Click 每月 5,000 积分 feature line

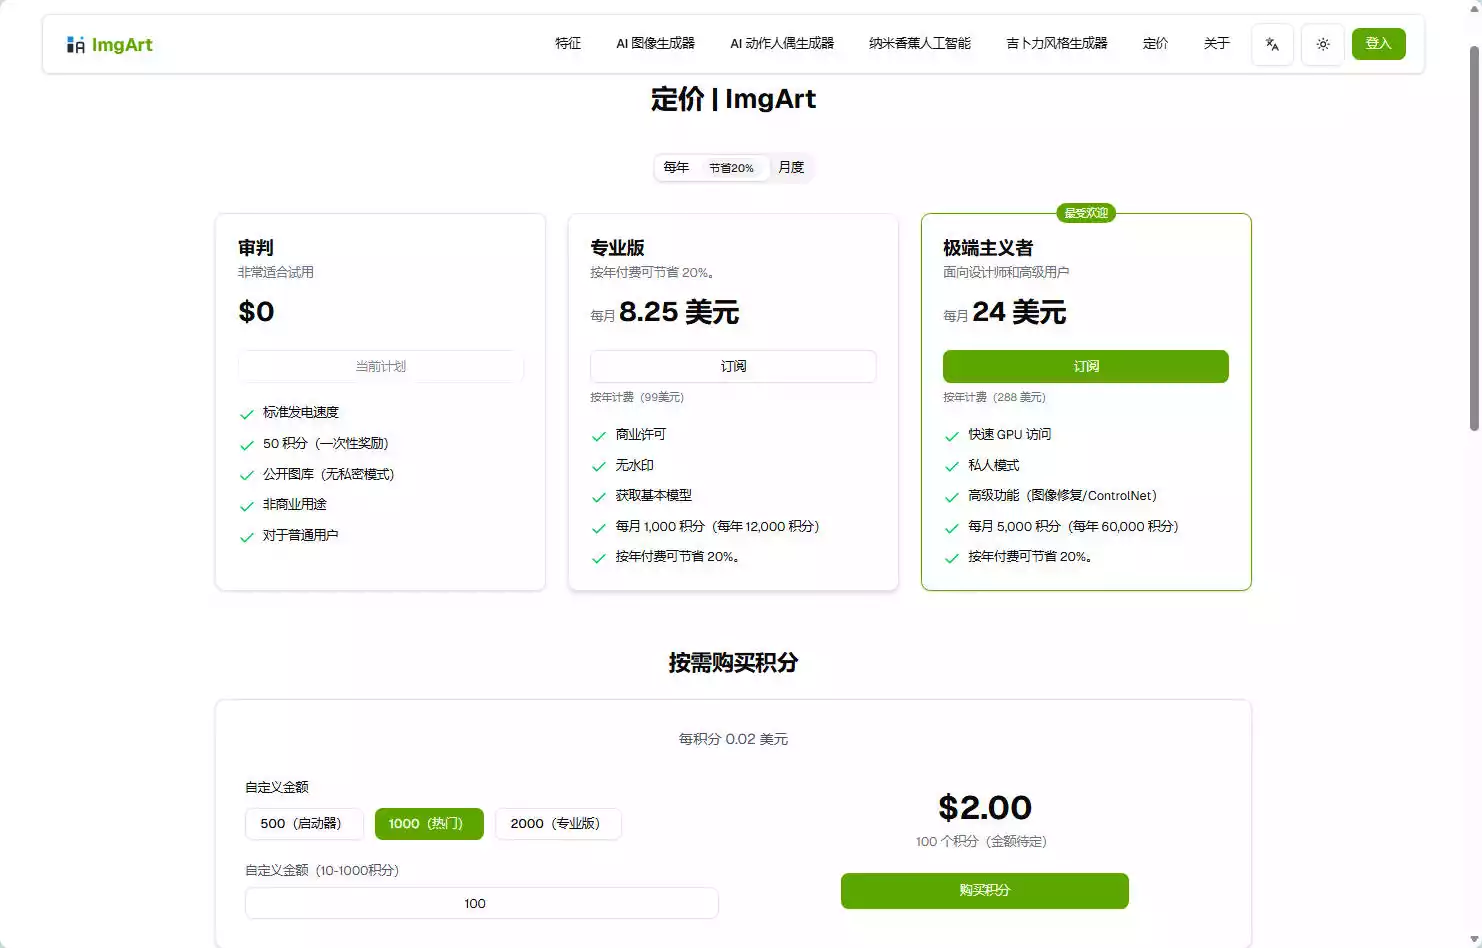point(1073,526)
